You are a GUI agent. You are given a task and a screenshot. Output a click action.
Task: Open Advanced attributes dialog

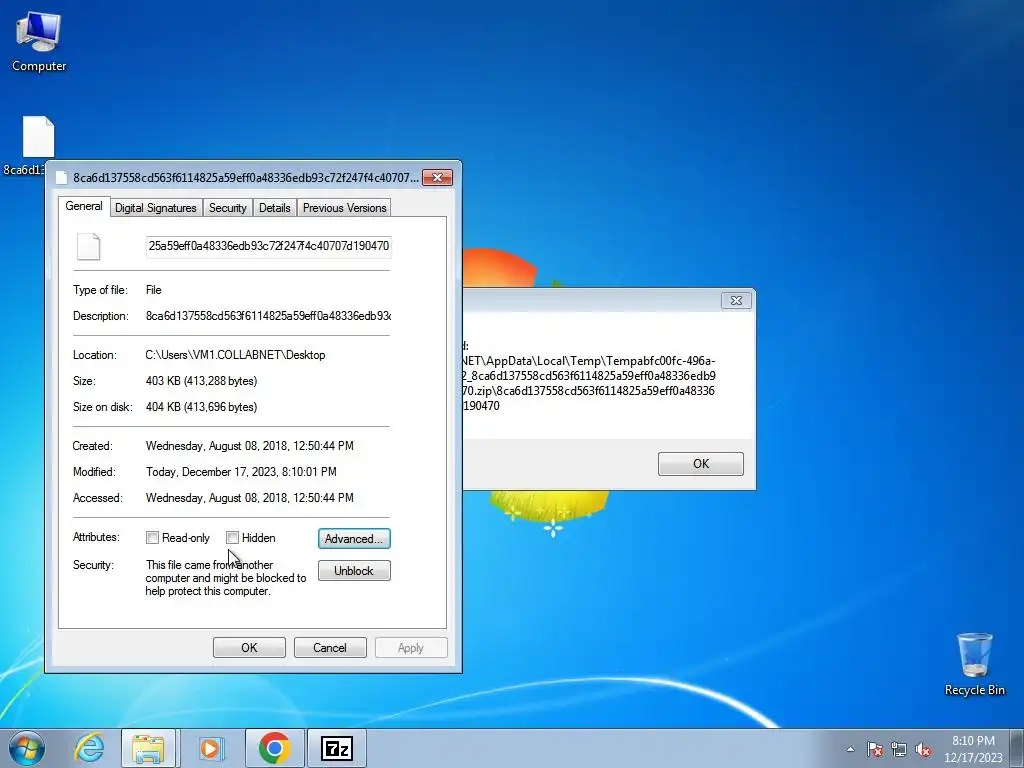(x=354, y=539)
